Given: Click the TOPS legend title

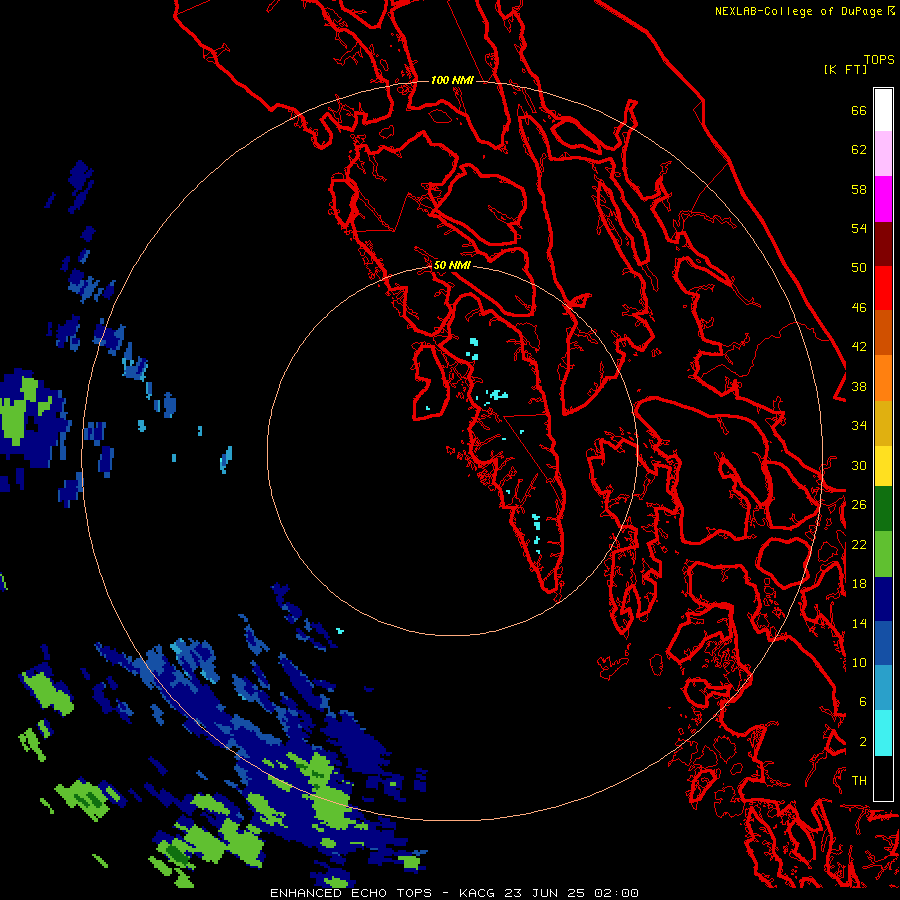Looking at the screenshot, I should click(879, 59).
